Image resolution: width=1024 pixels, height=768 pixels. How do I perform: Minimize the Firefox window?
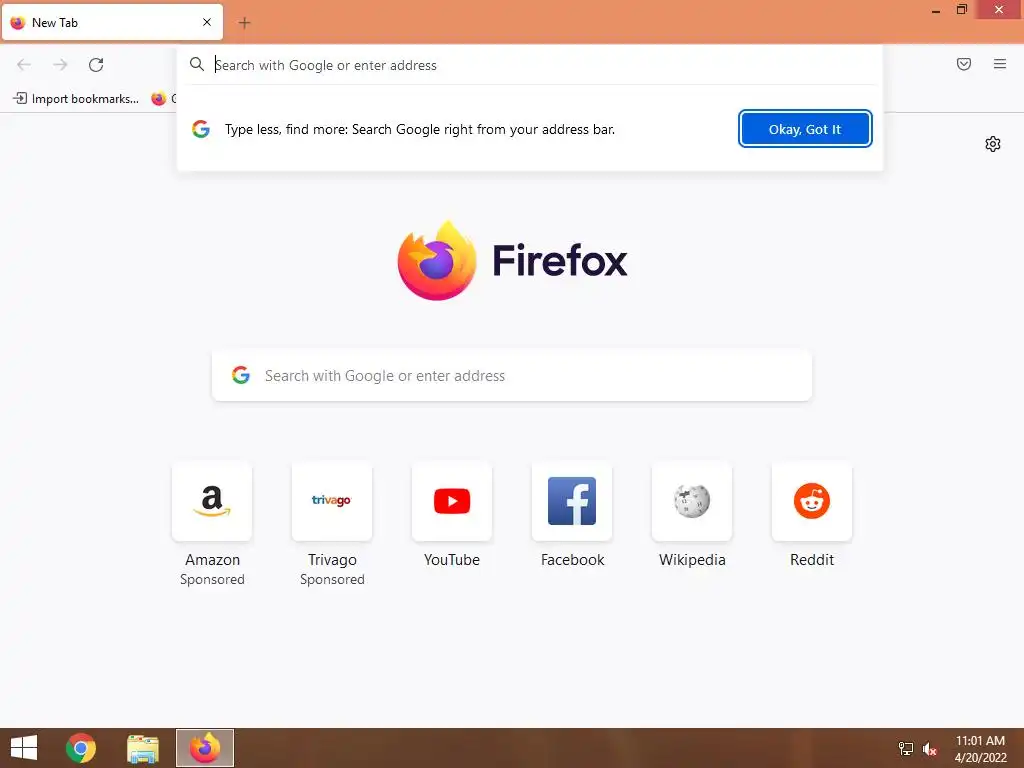coord(935,10)
